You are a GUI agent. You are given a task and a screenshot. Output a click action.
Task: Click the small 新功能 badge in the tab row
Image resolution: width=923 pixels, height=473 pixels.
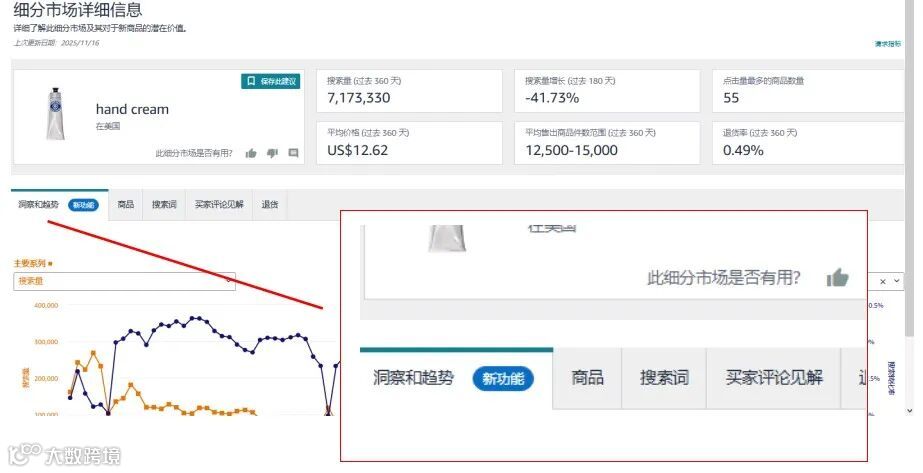[x=84, y=205]
